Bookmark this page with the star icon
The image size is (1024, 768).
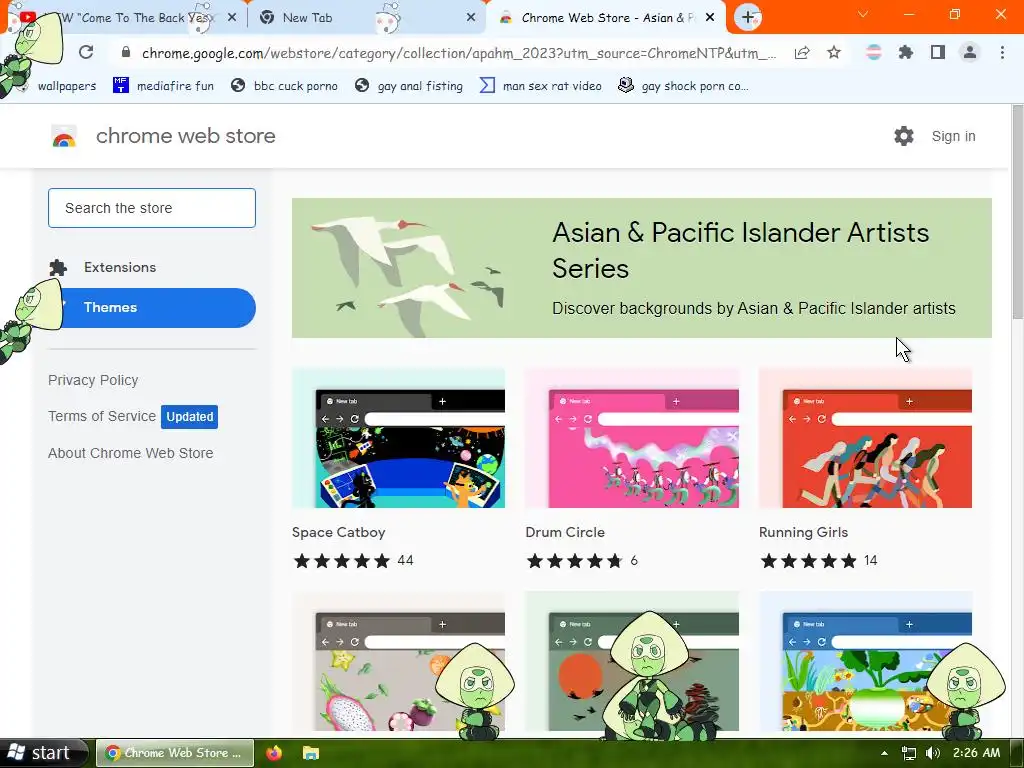pos(834,52)
